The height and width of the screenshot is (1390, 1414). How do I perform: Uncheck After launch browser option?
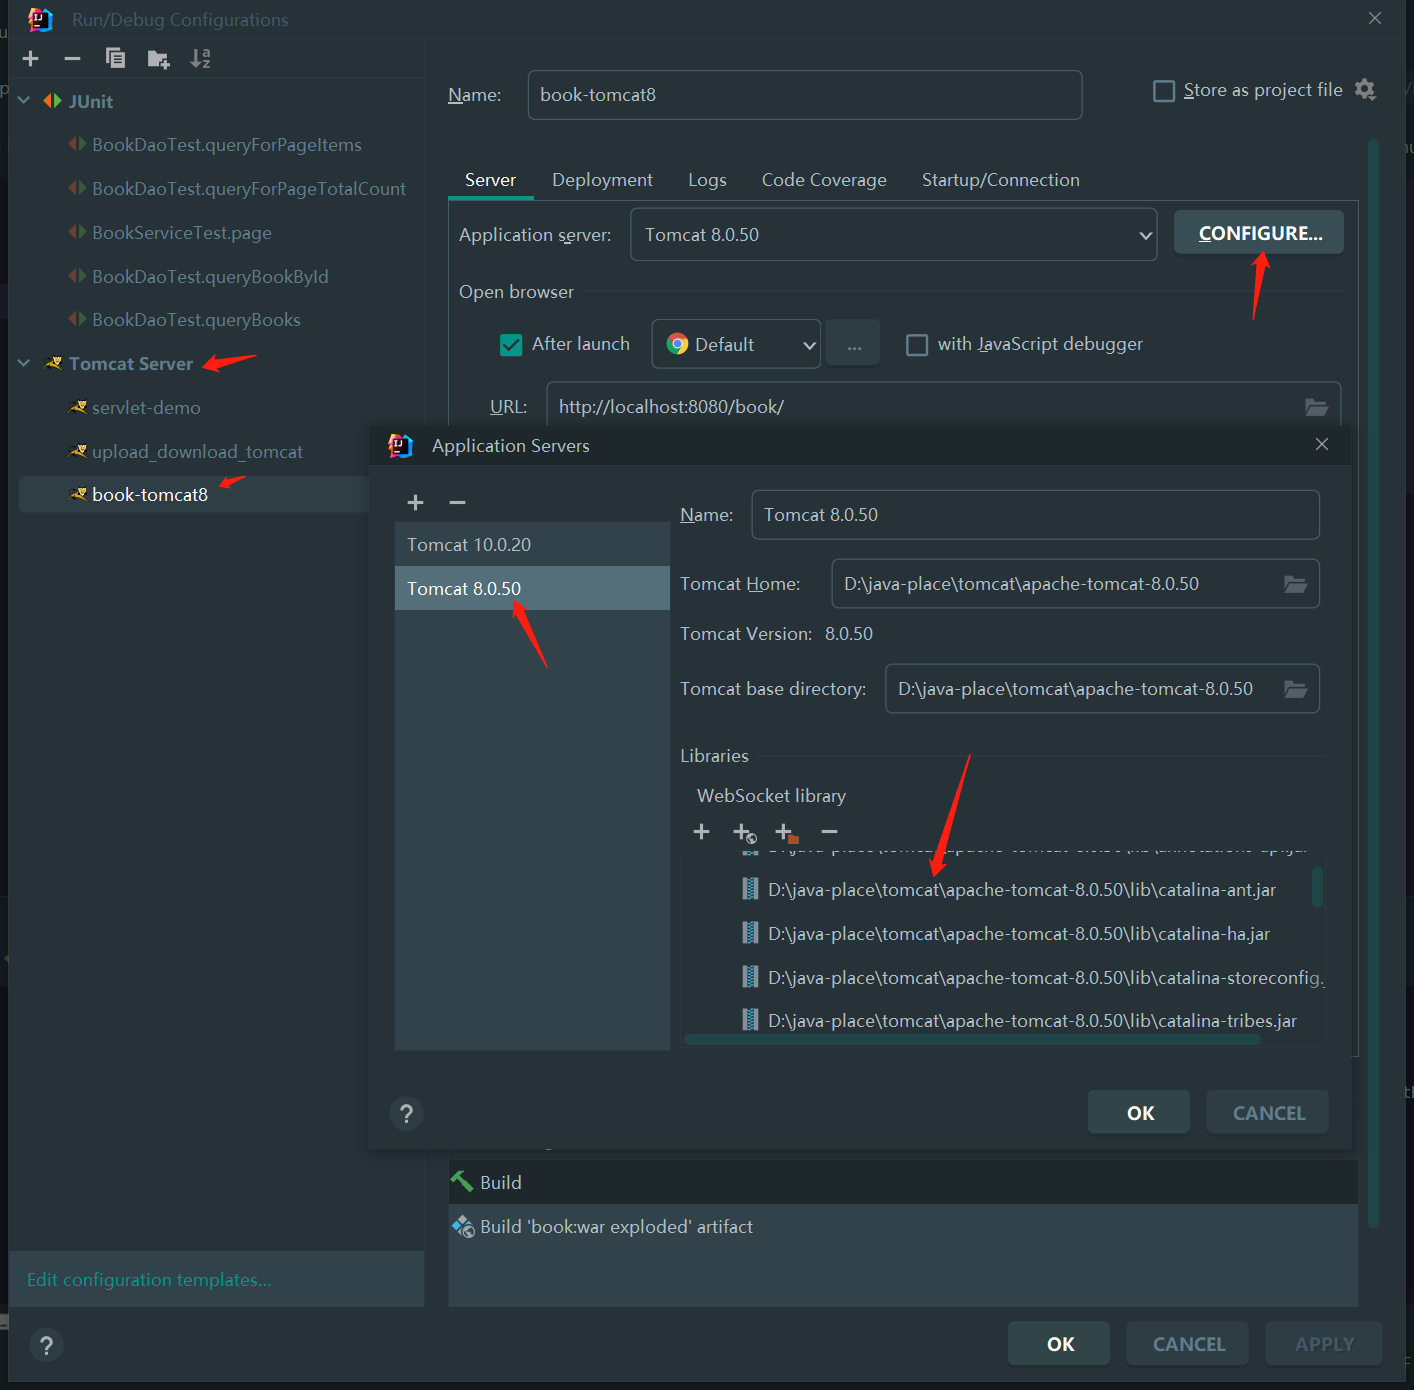pyautogui.click(x=511, y=345)
